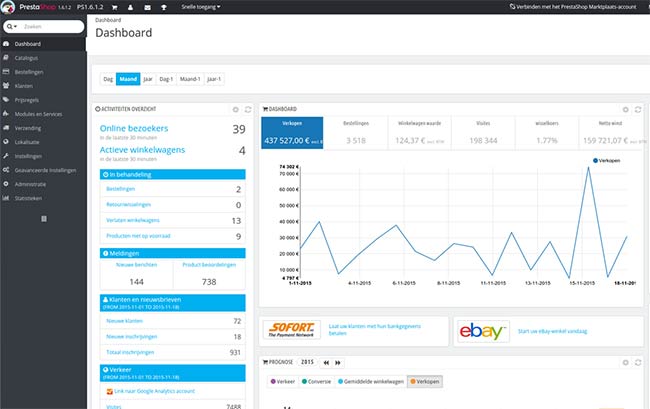
Task: Select the Maand date range tab
Action: tap(128, 79)
